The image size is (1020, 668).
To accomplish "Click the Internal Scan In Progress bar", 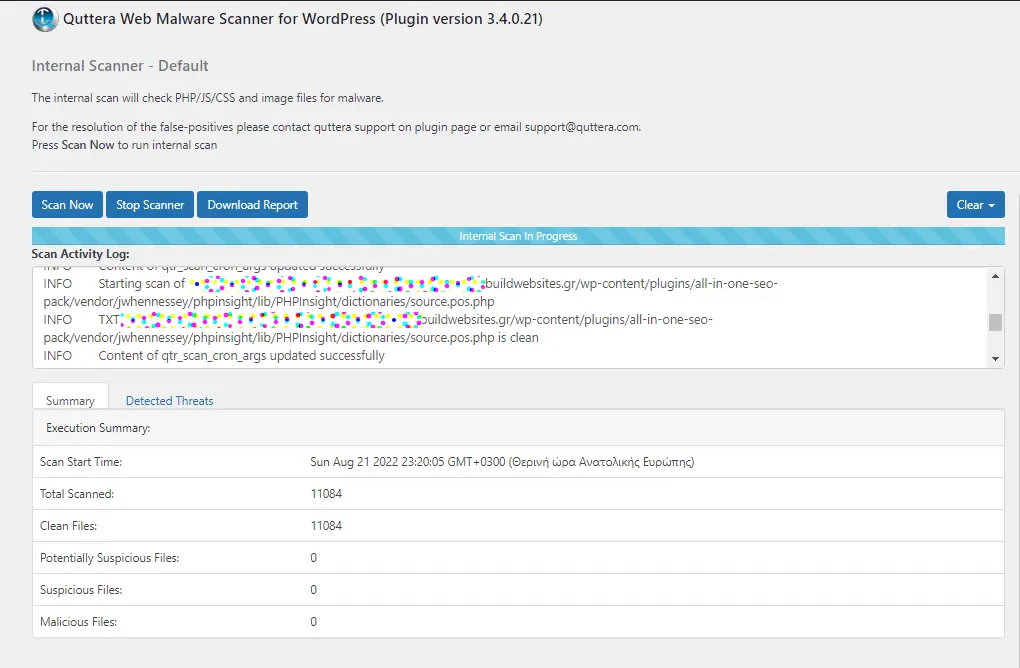I will (x=516, y=236).
